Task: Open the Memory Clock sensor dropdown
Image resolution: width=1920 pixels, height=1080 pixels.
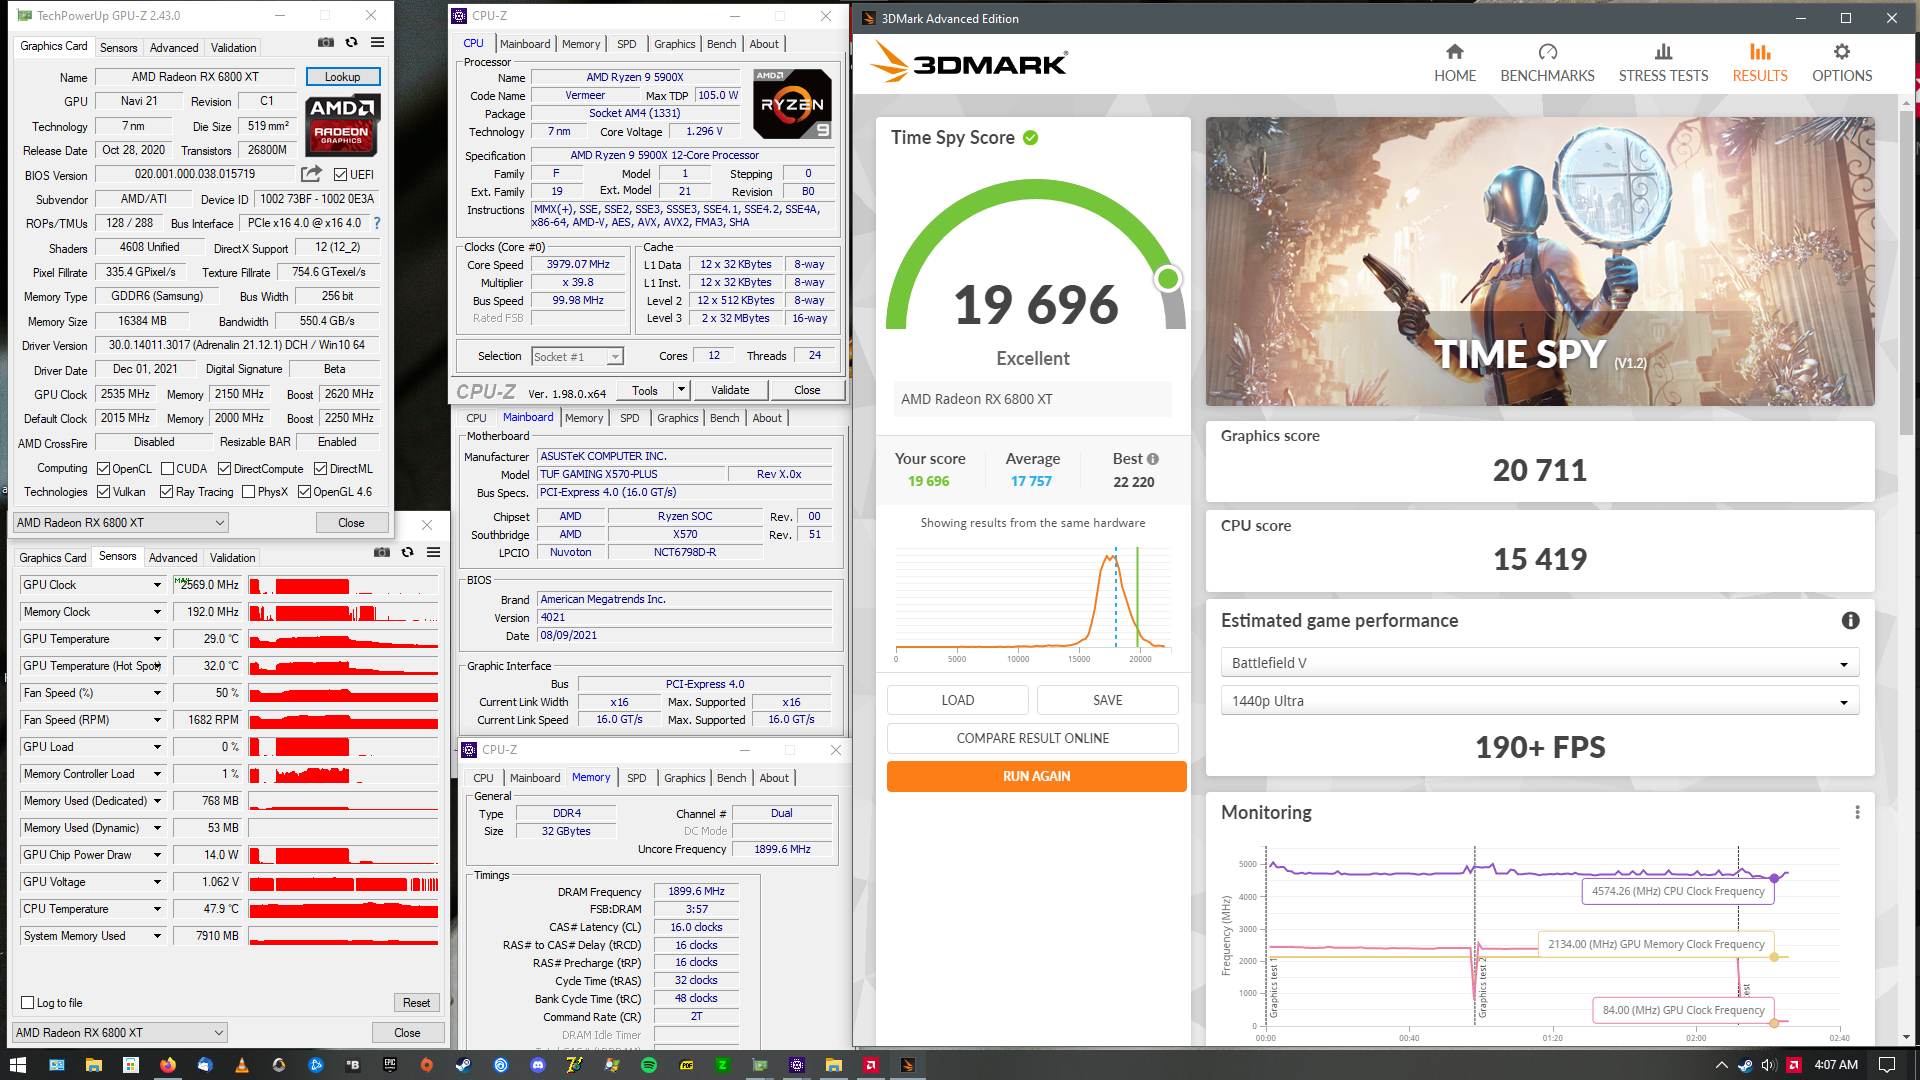Action: tap(157, 612)
